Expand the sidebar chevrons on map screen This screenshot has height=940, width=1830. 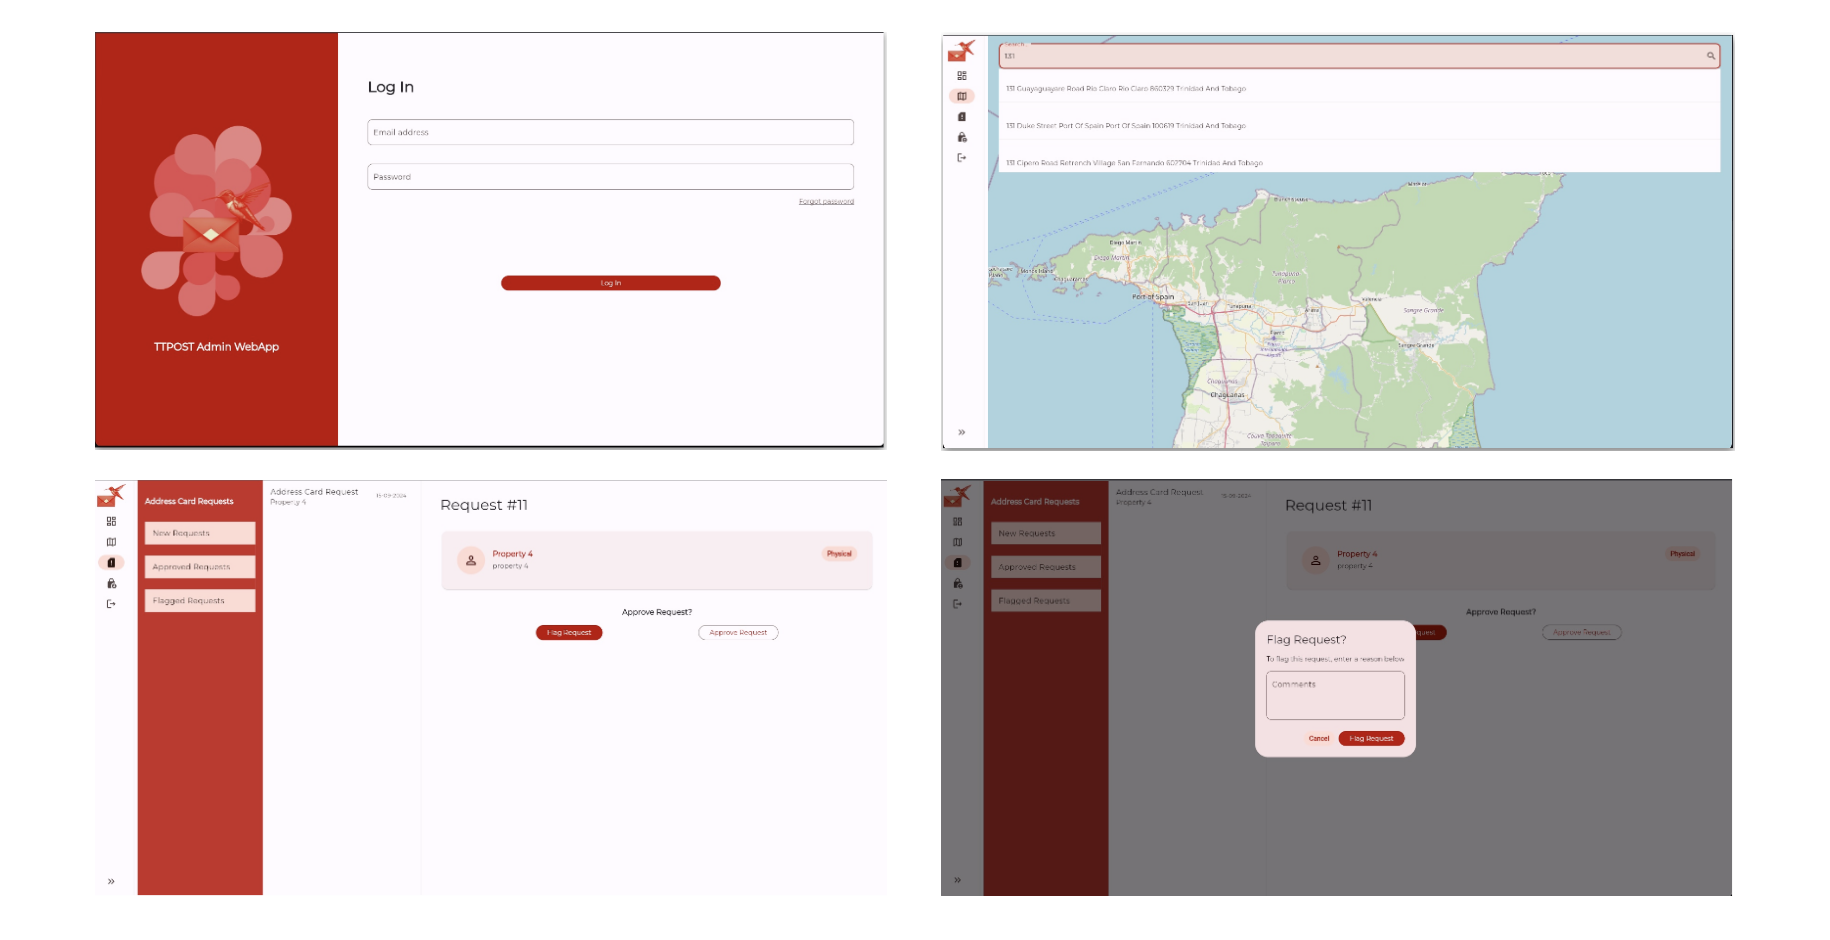[x=962, y=433]
